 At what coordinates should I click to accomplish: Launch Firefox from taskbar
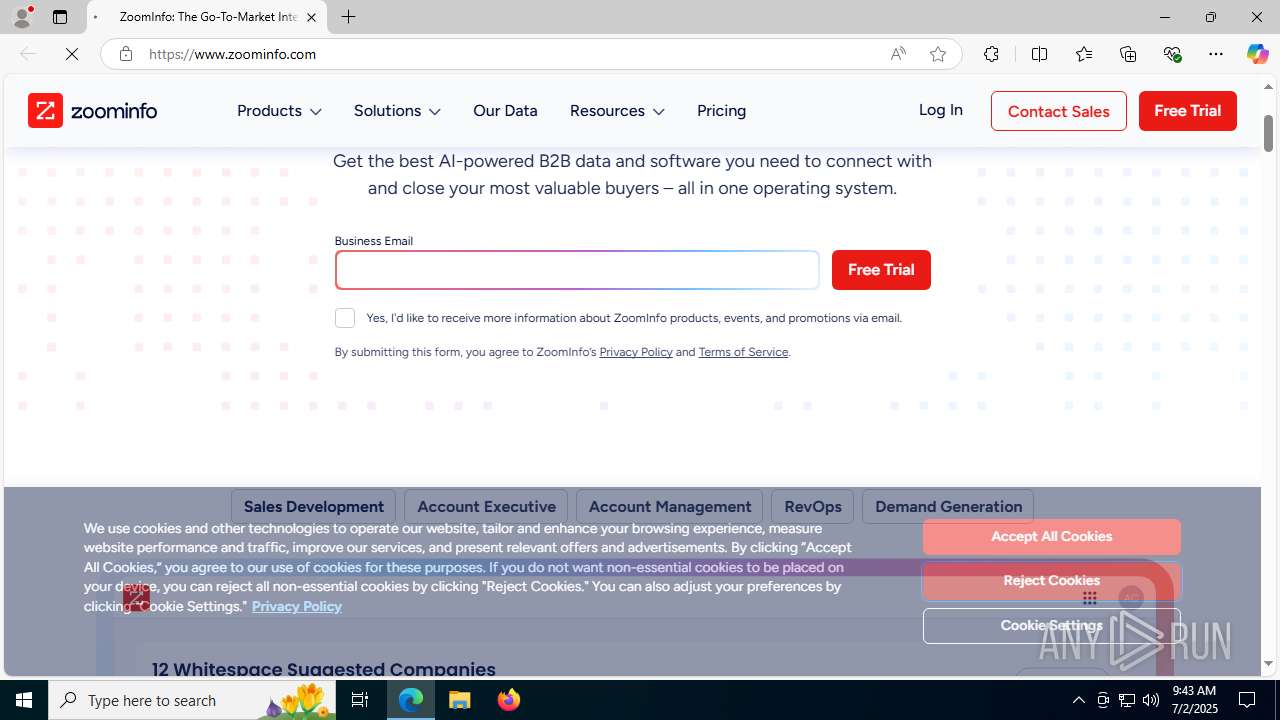(x=509, y=700)
